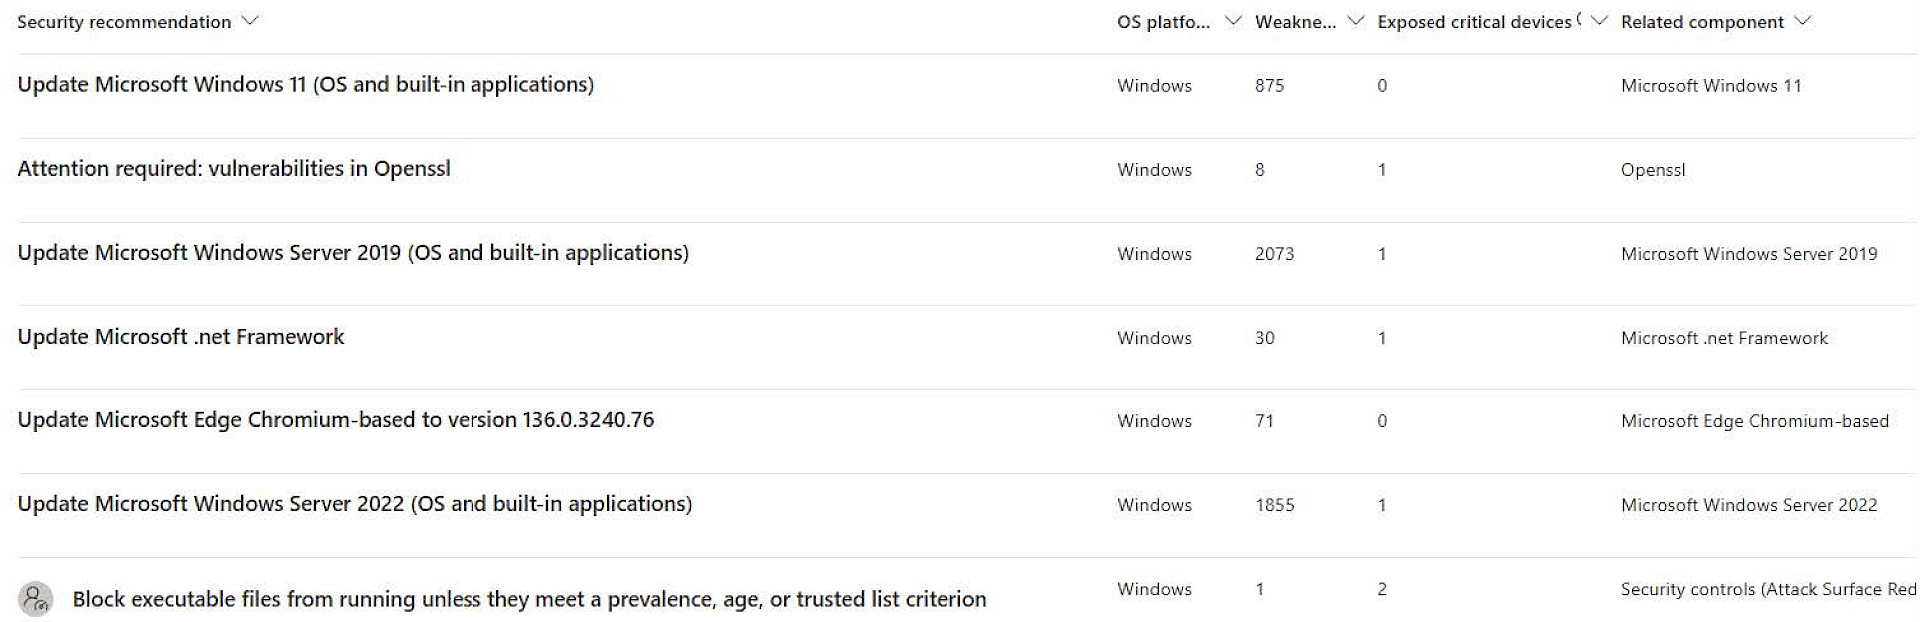Open Update Microsoft Windows 11 recommendation
Image resolution: width=1920 pixels, height=622 pixels.
click(305, 85)
